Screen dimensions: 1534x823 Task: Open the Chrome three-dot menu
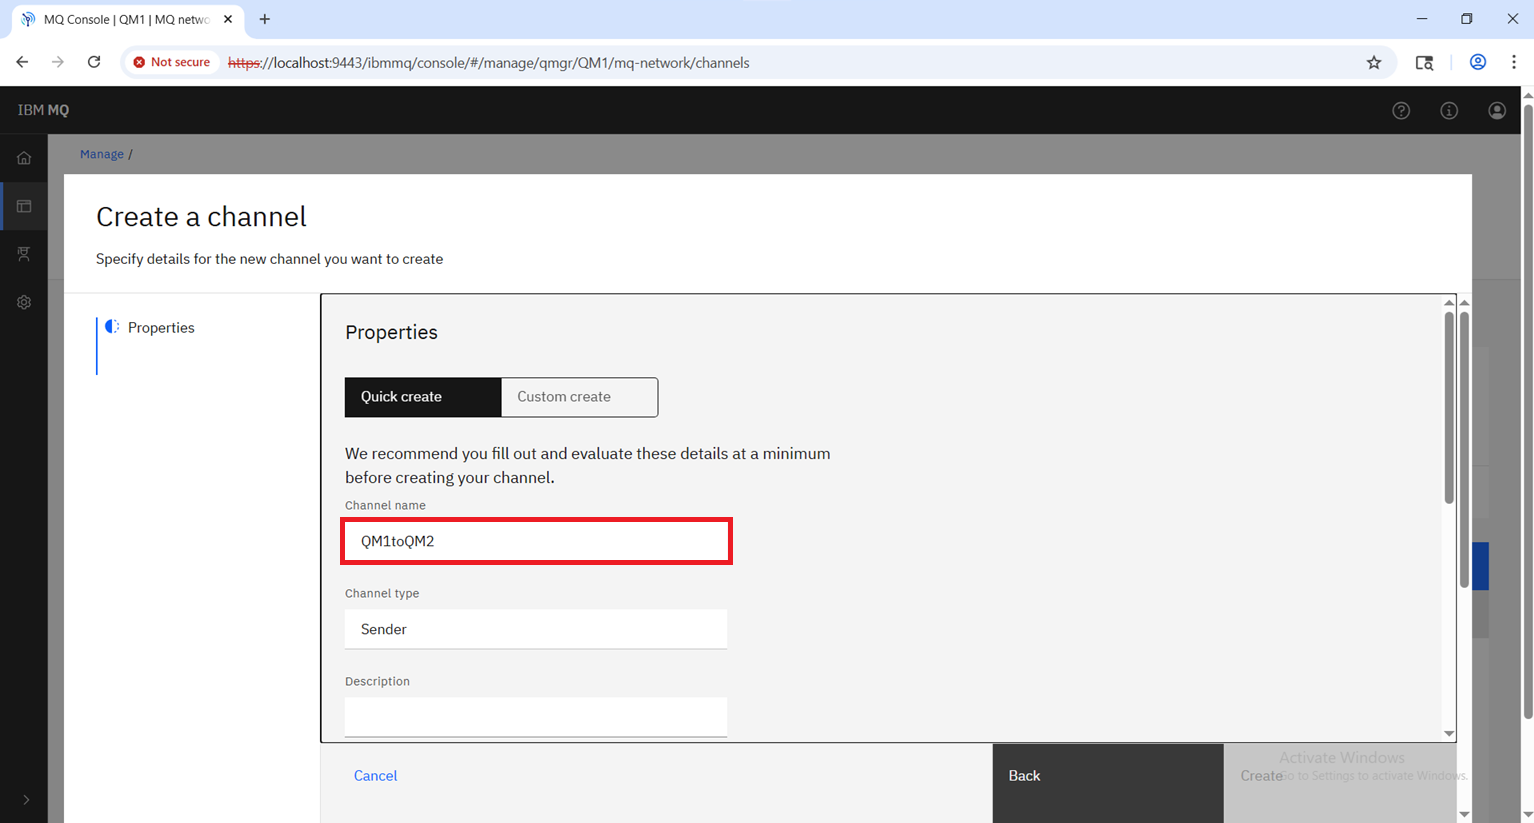pyautogui.click(x=1514, y=62)
